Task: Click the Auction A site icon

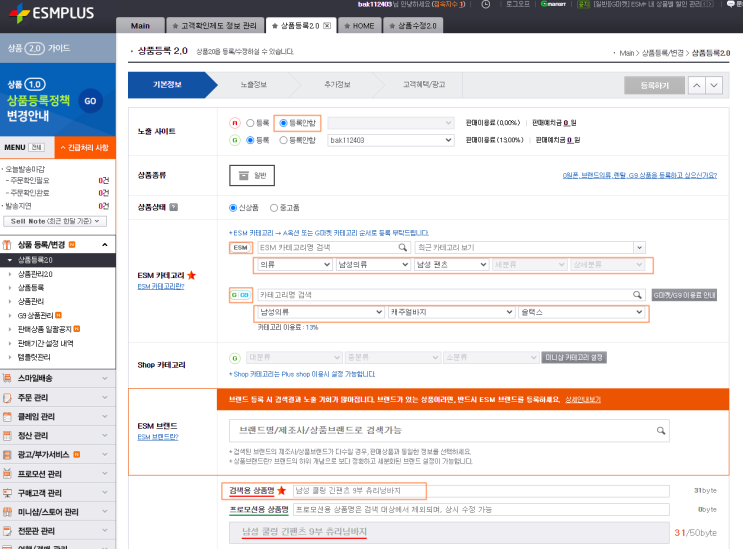Action: [x=235, y=123]
